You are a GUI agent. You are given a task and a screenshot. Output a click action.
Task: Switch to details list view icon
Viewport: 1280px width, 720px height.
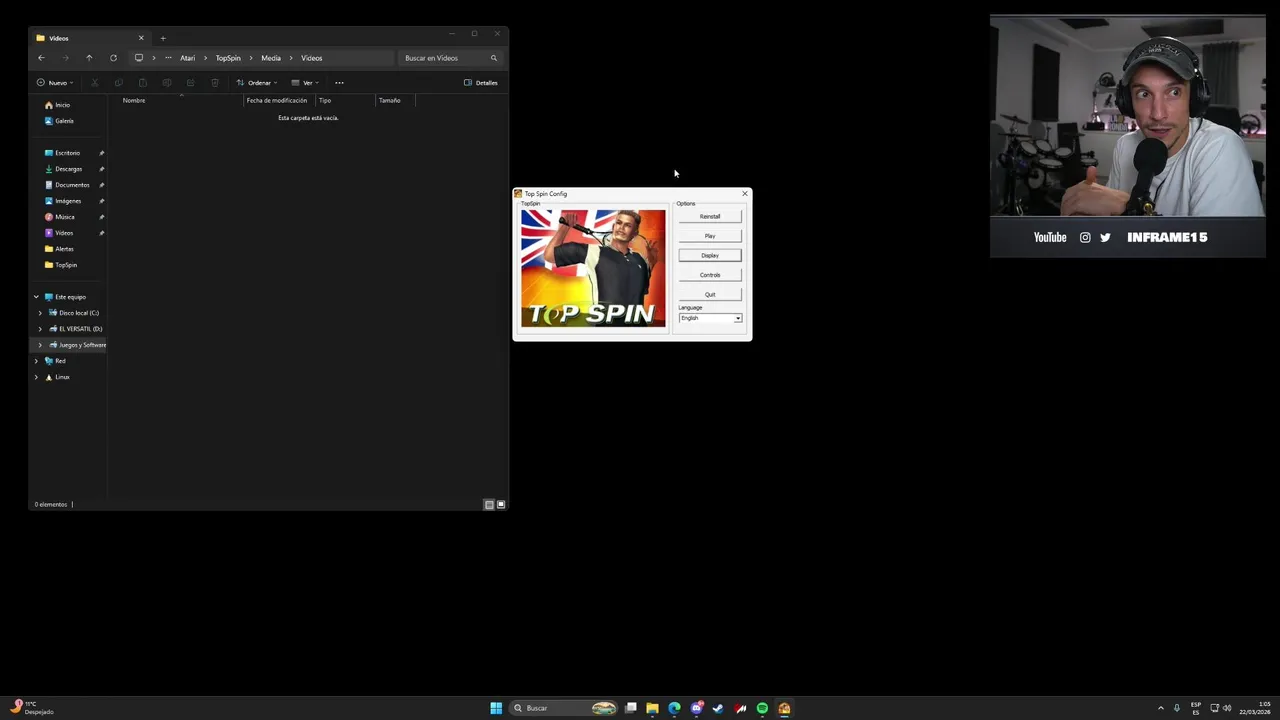point(489,504)
